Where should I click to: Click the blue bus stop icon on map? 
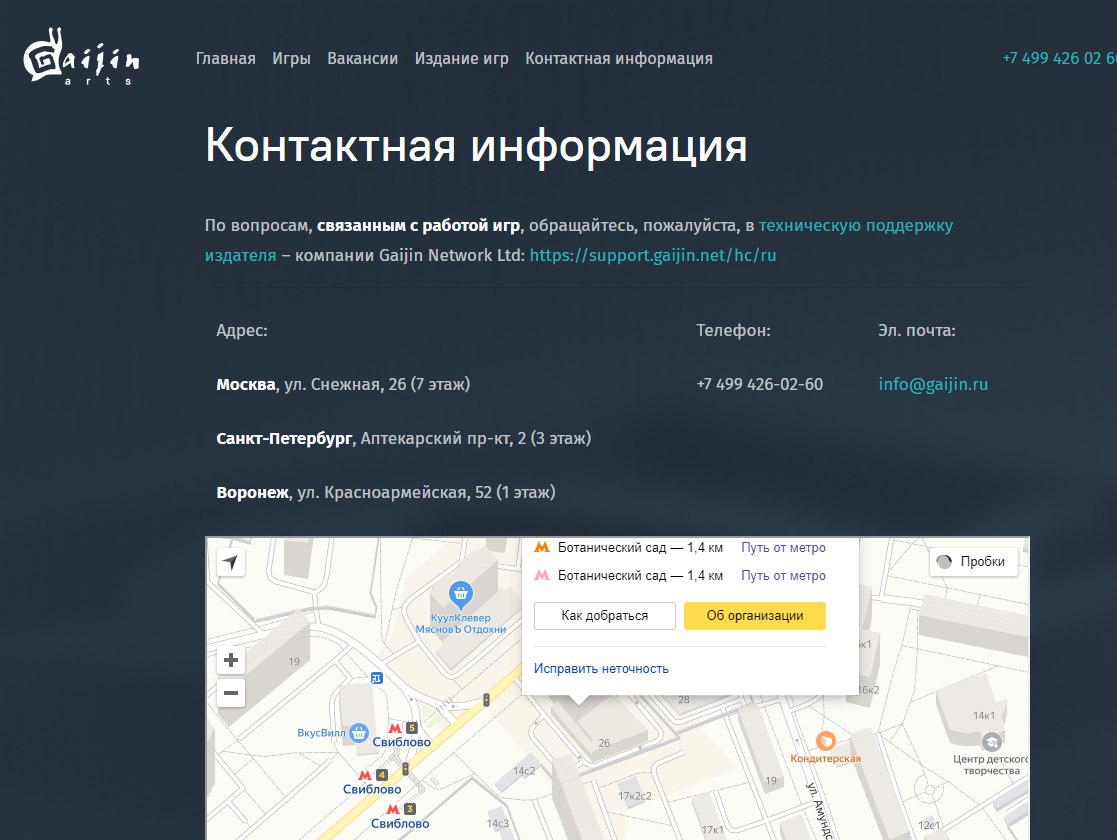pos(377,678)
